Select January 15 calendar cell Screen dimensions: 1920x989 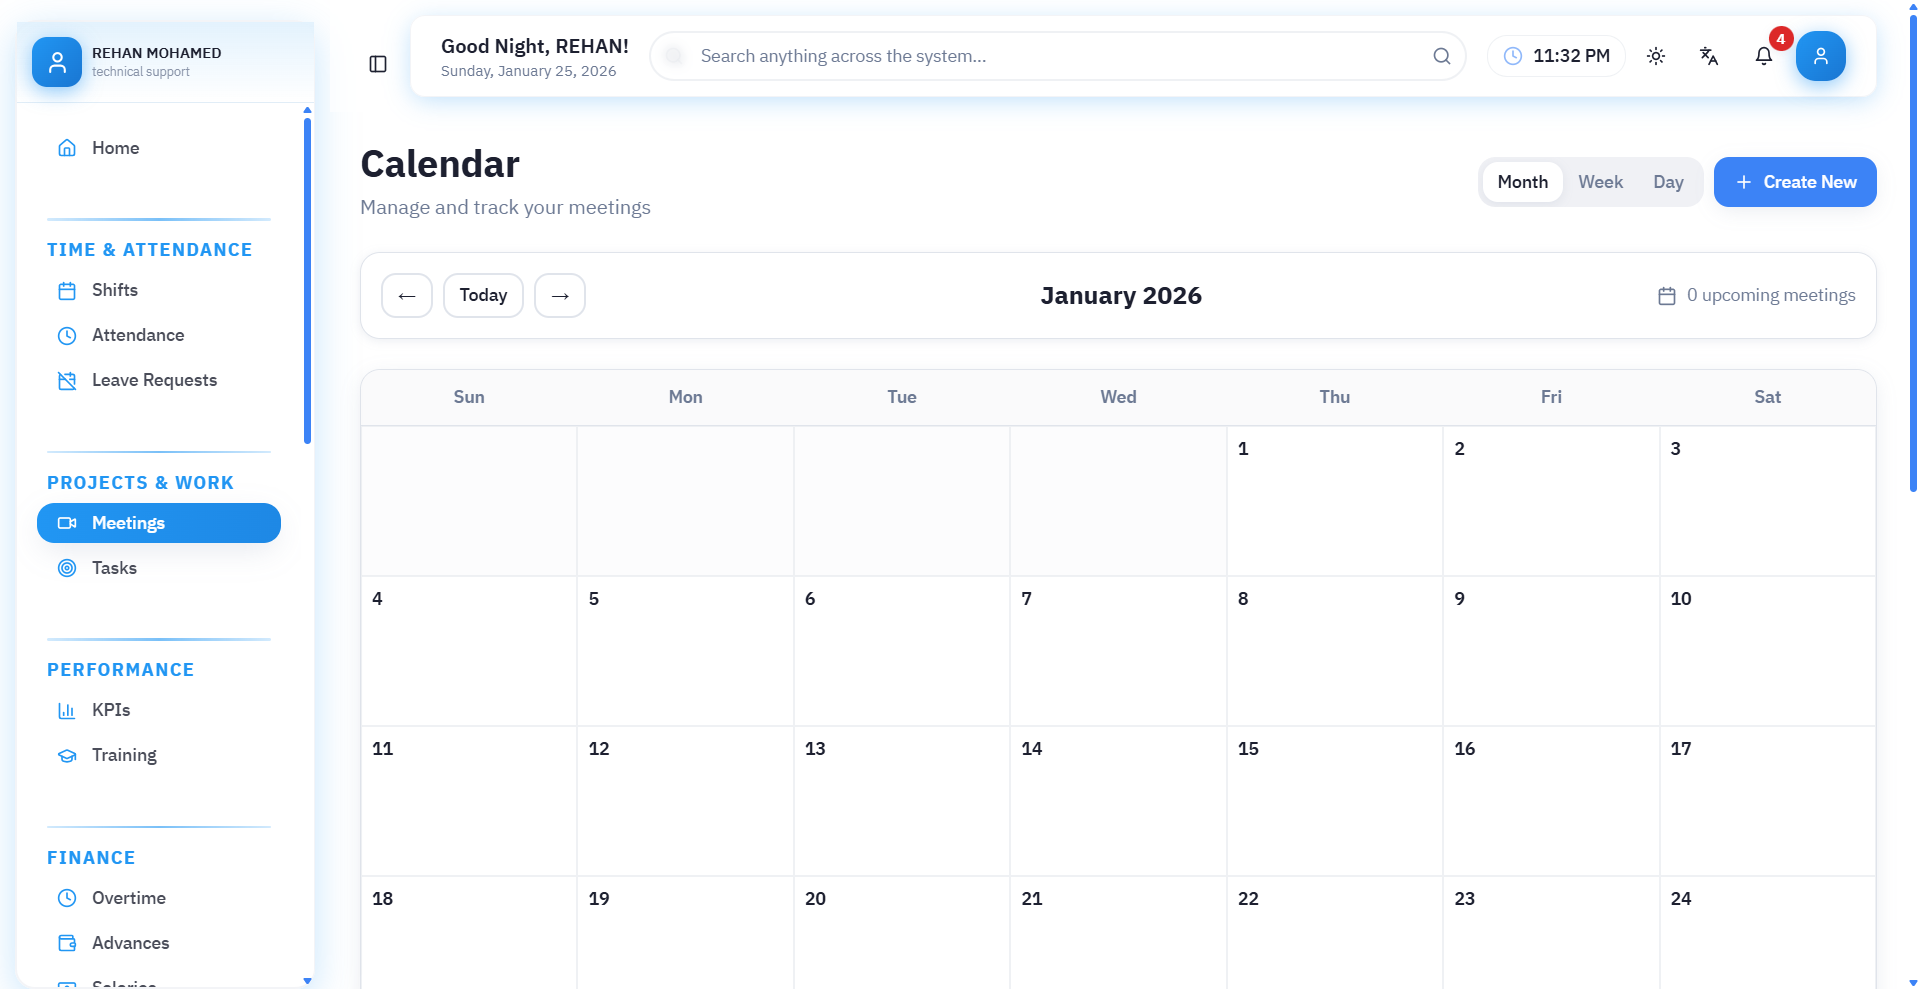(1334, 800)
